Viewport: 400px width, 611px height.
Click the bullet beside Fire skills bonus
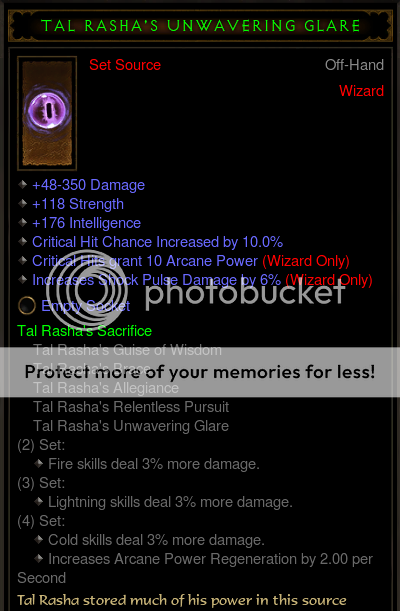coord(39,464)
